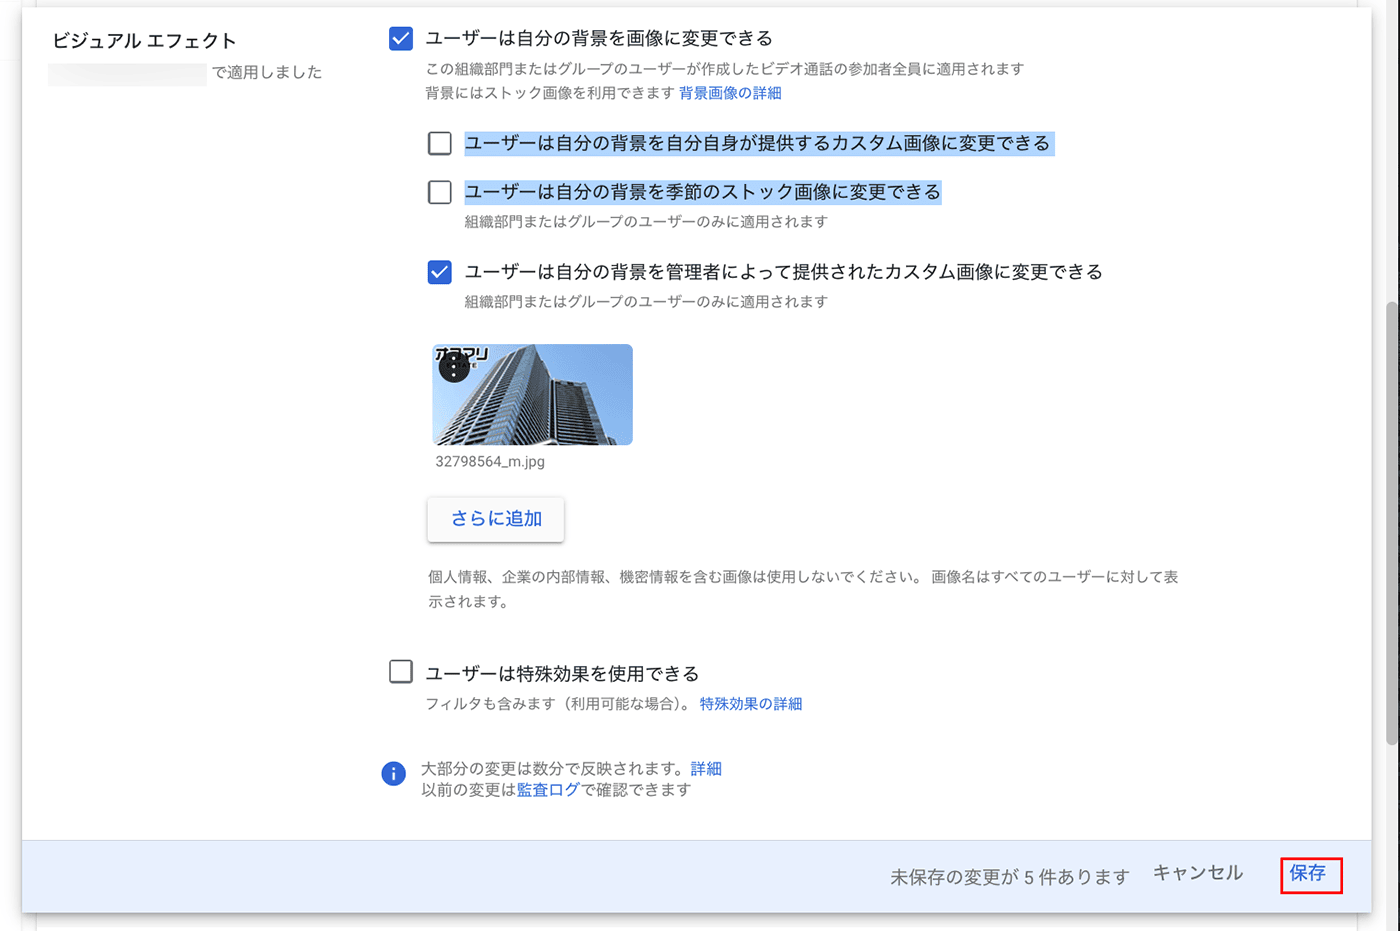This screenshot has height=931, width=1400.
Task: Click the 32798564_m.jpg file name
Action: click(490, 462)
